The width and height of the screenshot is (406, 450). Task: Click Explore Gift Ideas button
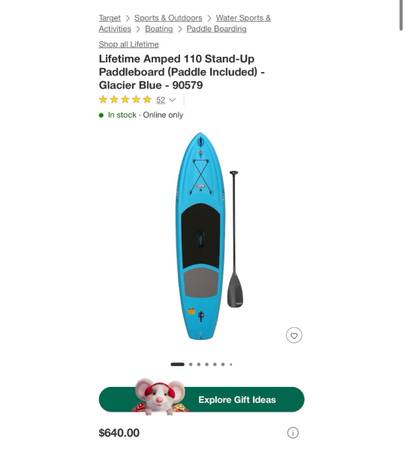pos(201,399)
